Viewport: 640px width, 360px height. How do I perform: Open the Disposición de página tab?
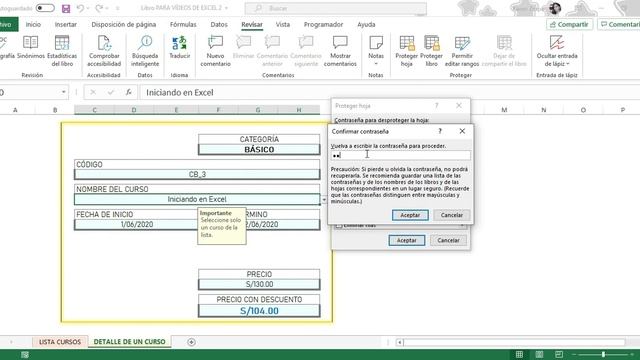[x=124, y=24]
